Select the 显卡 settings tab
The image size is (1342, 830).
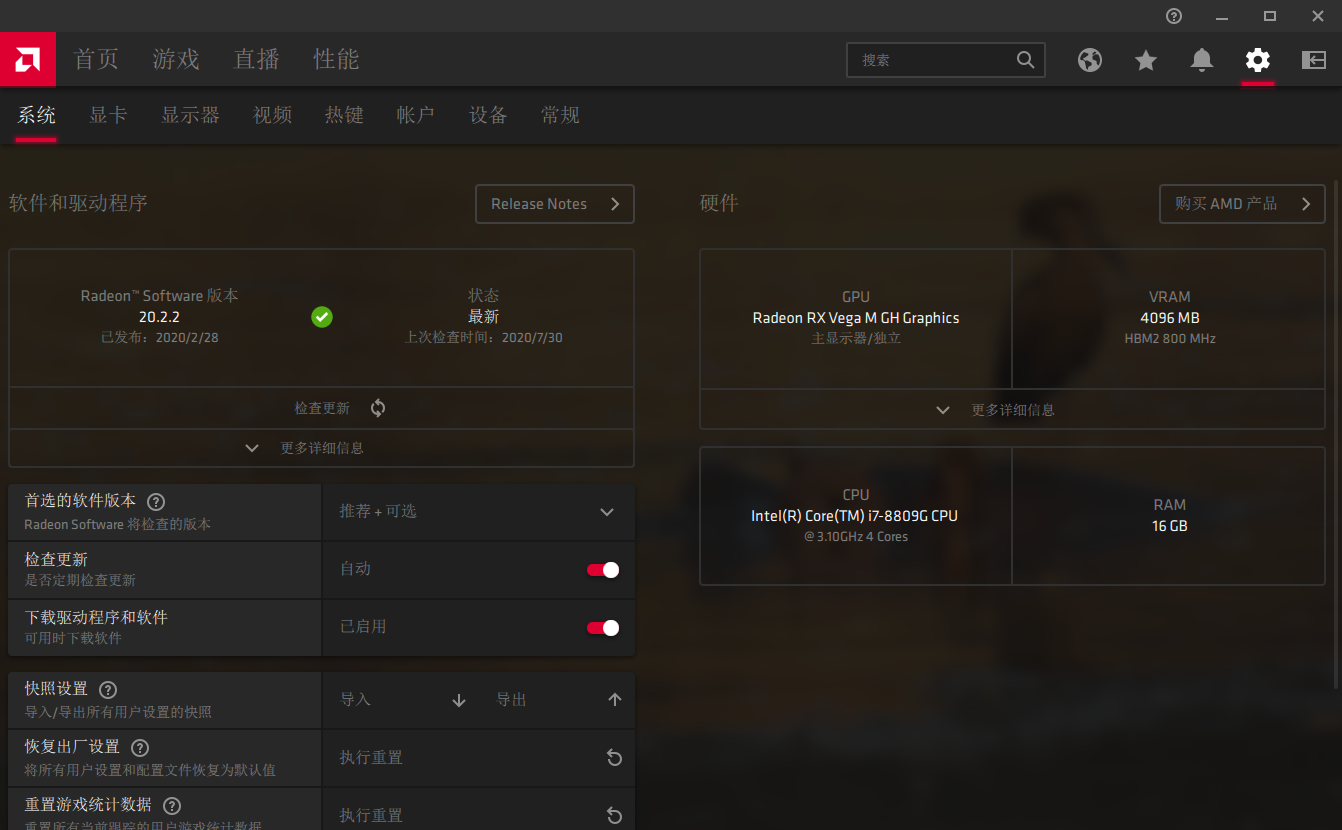click(108, 115)
